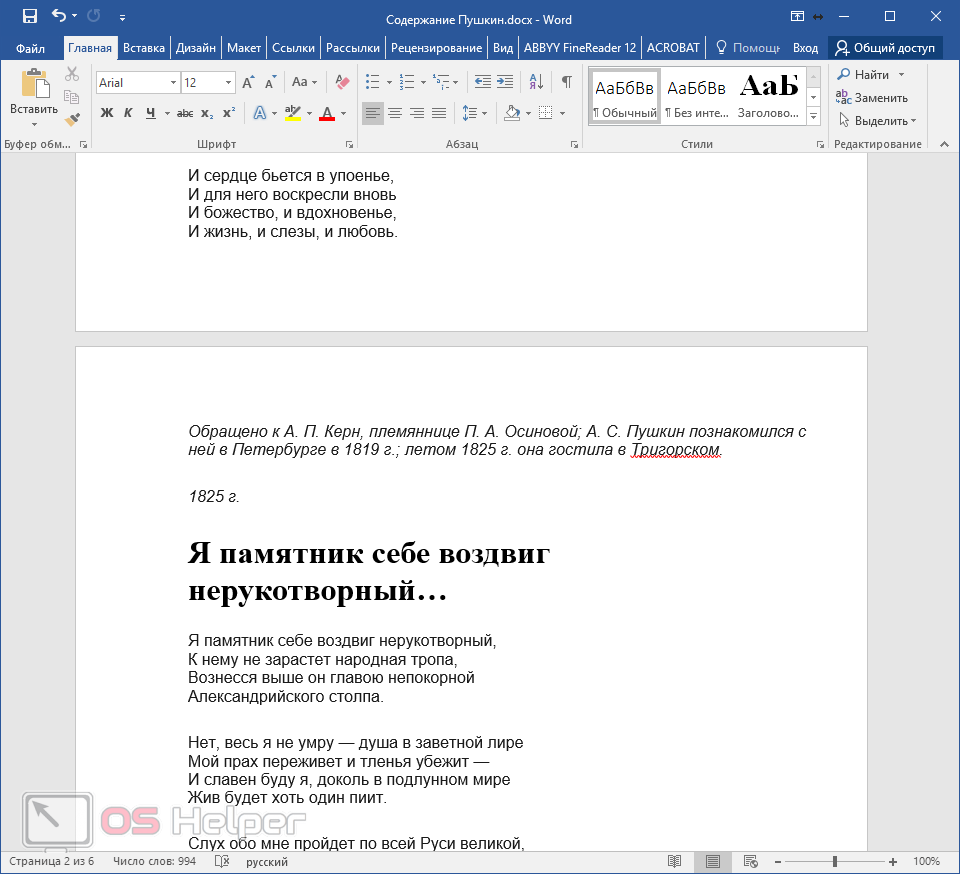This screenshot has height=874, width=960.
Task: Toggle italic formatting (К)
Action: tap(129, 113)
